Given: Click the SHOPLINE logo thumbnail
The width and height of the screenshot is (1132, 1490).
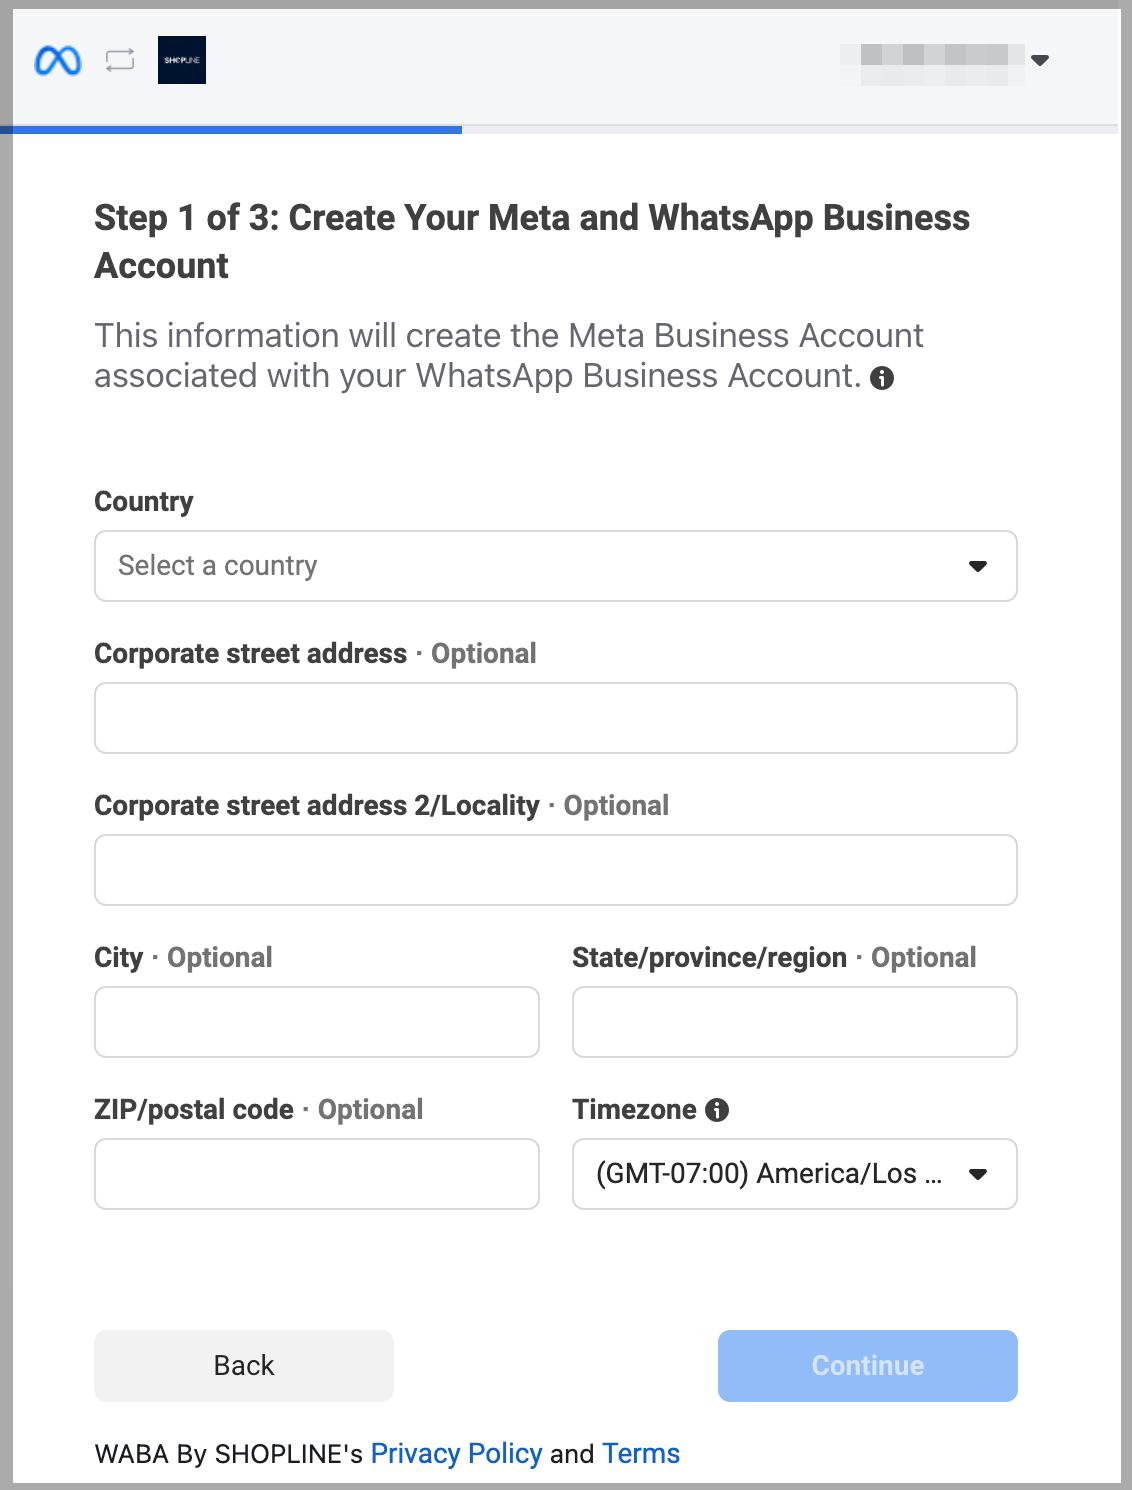Looking at the screenshot, I should (182, 60).
